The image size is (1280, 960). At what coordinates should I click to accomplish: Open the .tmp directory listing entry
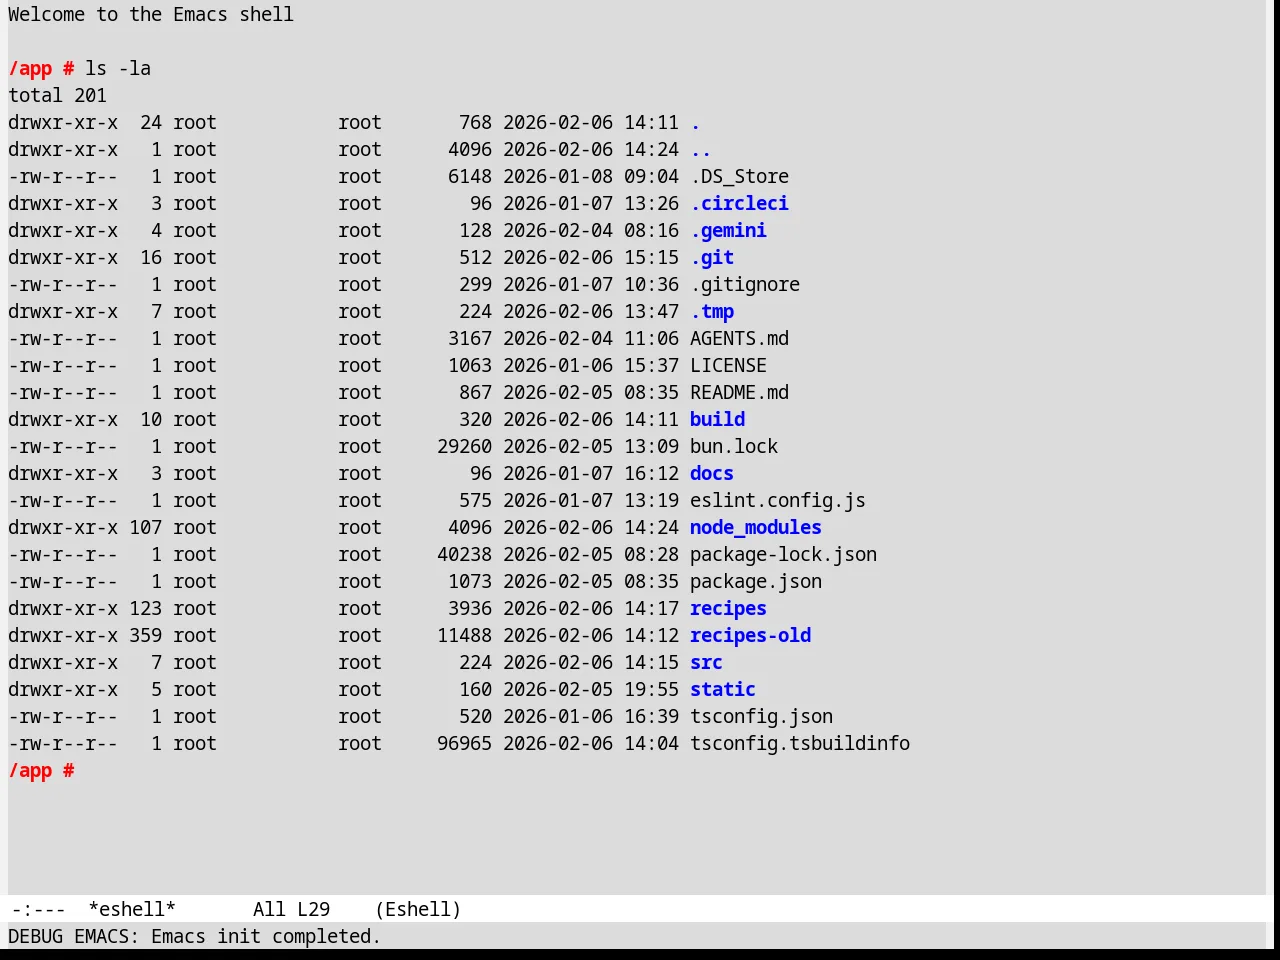click(x=712, y=311)
